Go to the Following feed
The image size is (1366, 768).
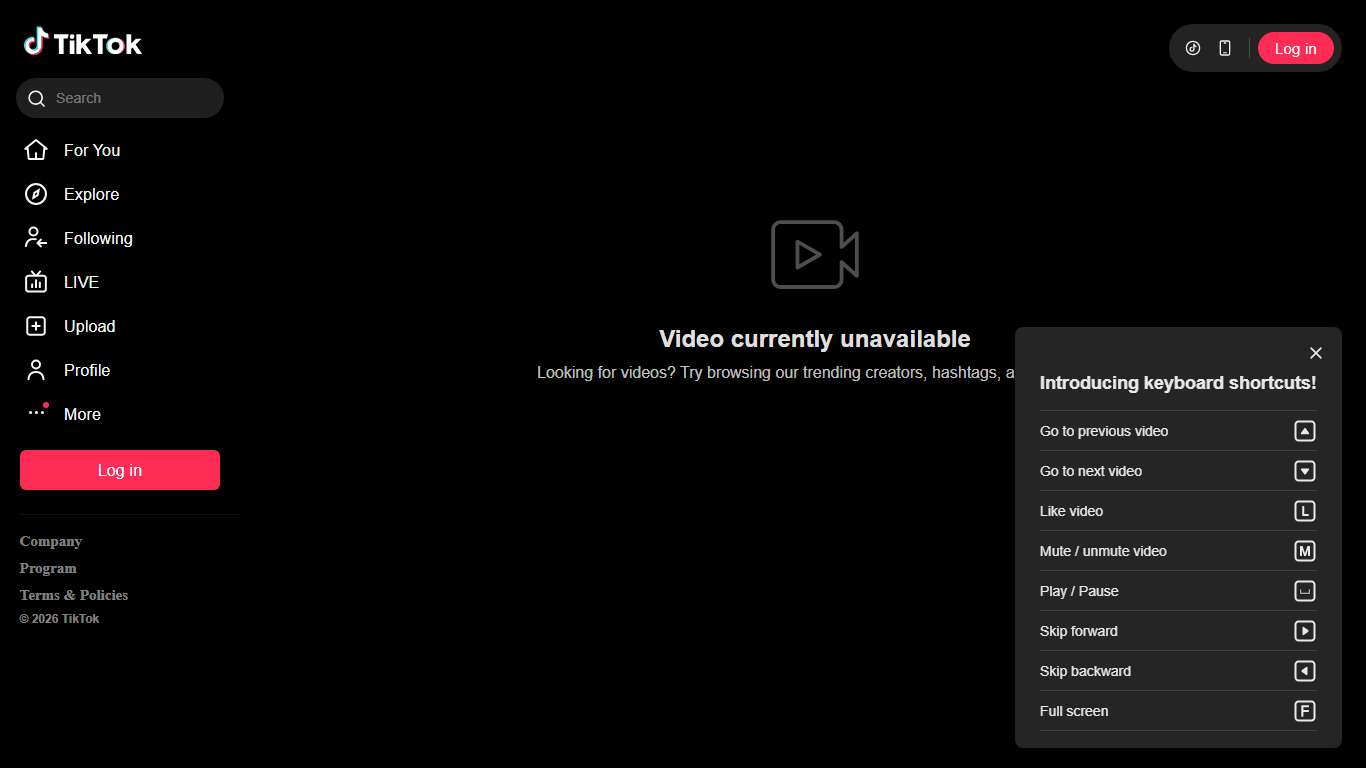[x=97, y=238]
